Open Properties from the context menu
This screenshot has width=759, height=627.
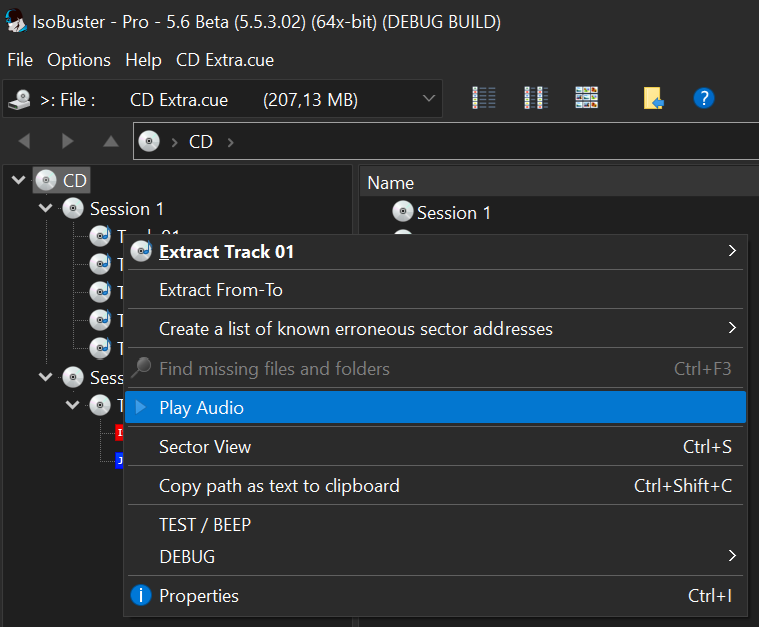tap(435, 596)
